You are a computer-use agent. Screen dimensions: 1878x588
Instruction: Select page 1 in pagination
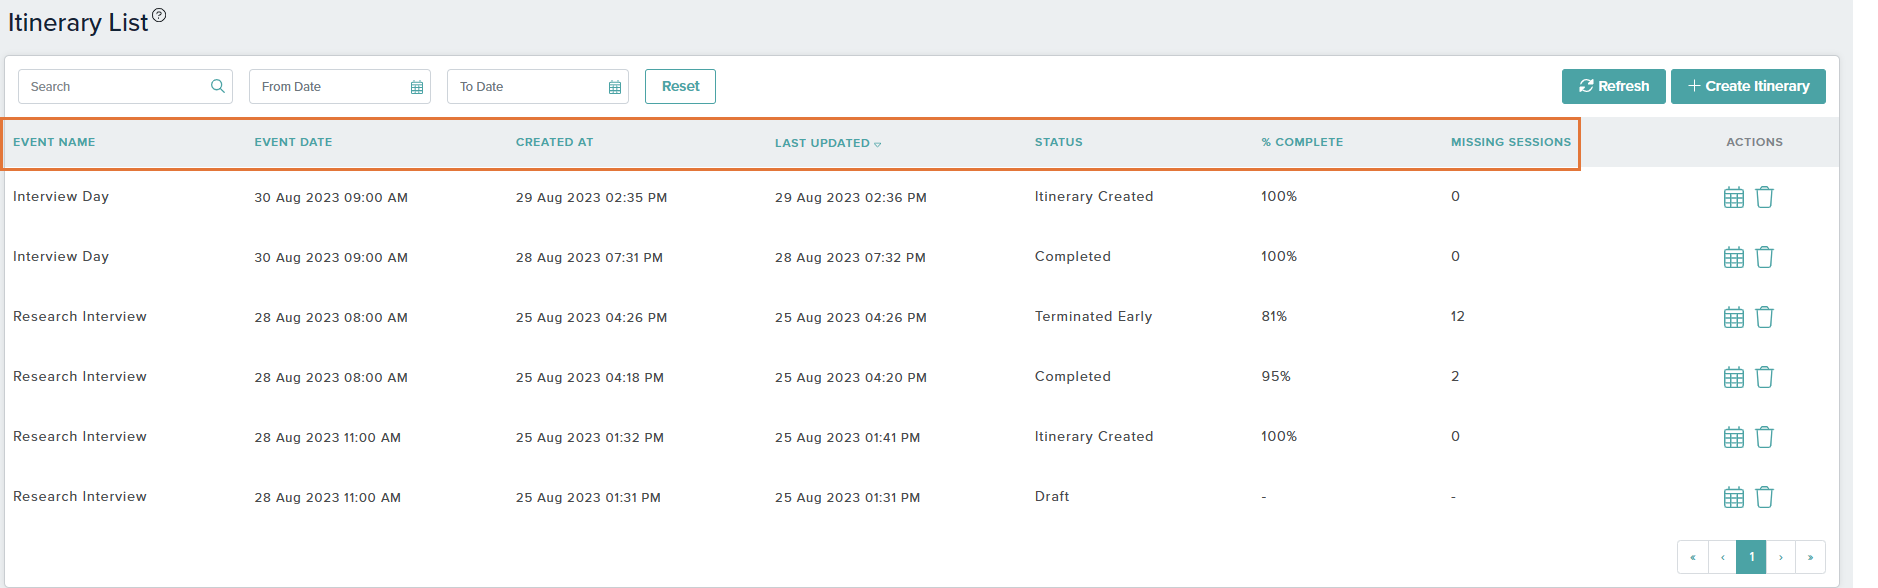tap(1751, 557)
